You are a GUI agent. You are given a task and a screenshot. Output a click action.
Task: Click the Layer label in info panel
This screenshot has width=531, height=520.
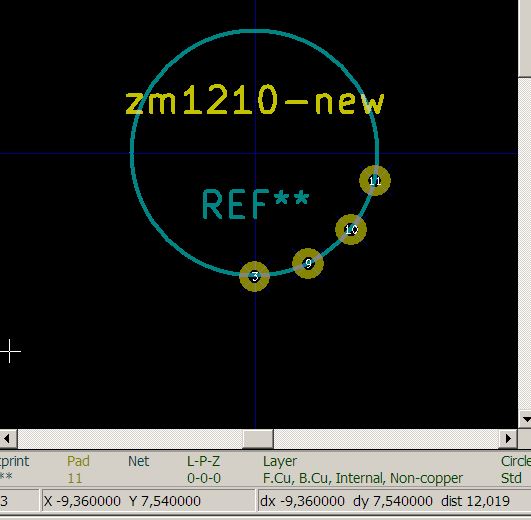[x=280, y=461]
